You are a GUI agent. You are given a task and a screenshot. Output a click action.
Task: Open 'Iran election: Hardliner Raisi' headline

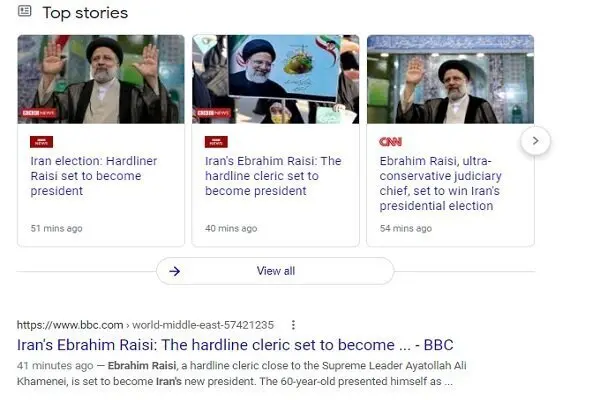click(x=94, y=176)
